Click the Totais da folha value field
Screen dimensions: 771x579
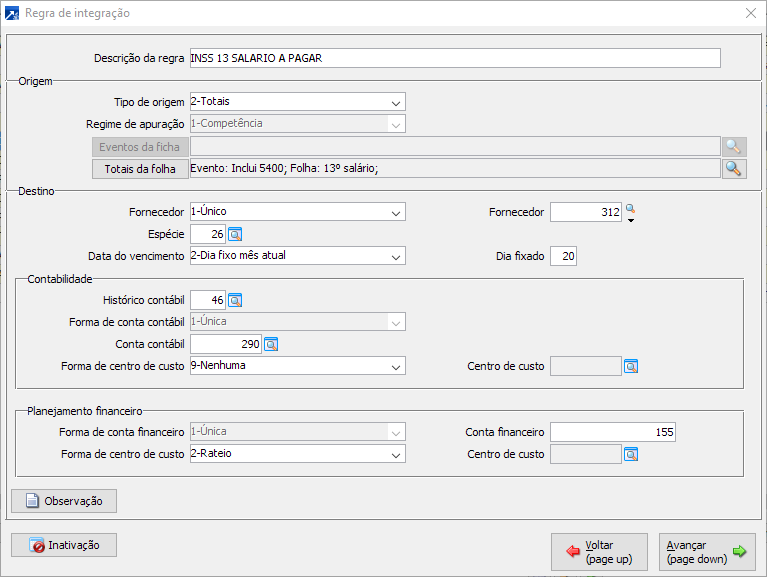pyautogui.click(x=455, y=169)
